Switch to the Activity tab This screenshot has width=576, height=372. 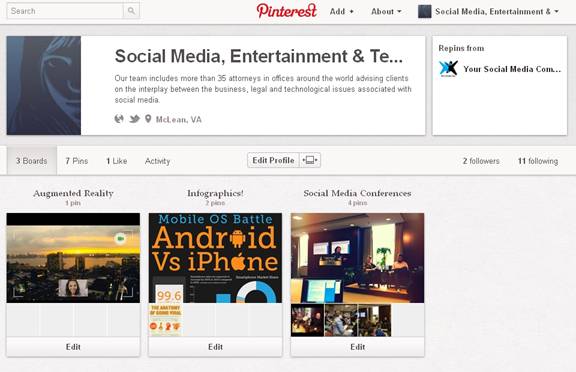coord(157,161)
